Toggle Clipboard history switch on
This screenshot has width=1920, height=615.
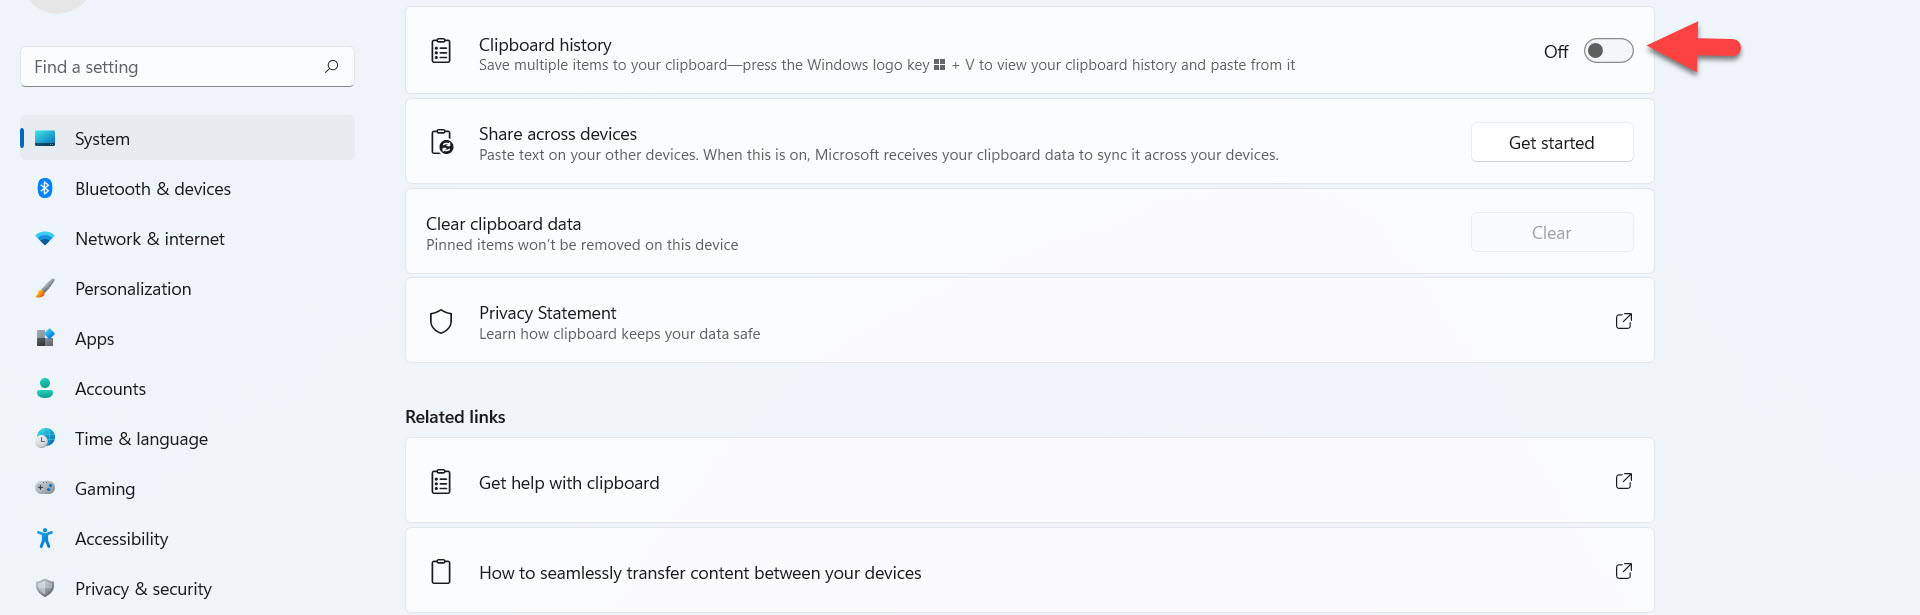1608,51
